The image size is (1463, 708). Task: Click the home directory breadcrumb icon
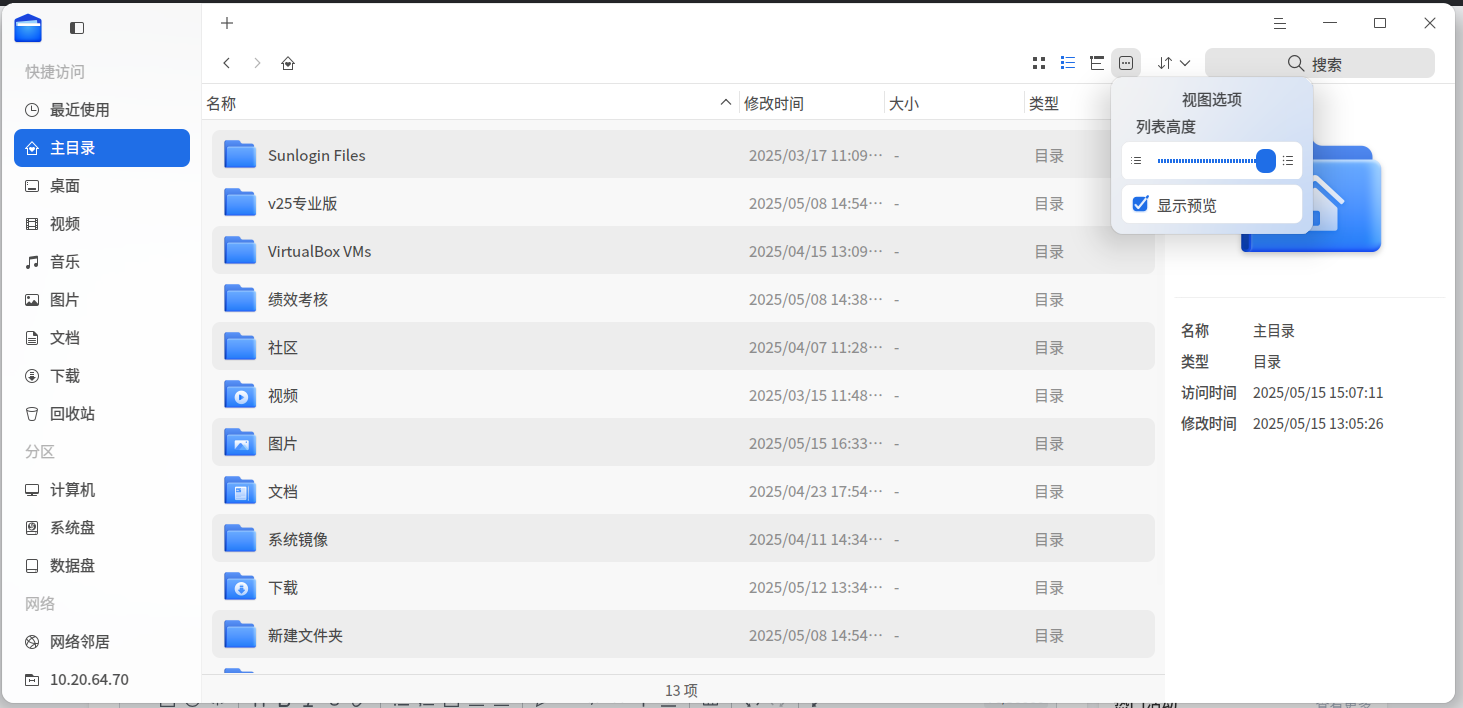(288, 63)
